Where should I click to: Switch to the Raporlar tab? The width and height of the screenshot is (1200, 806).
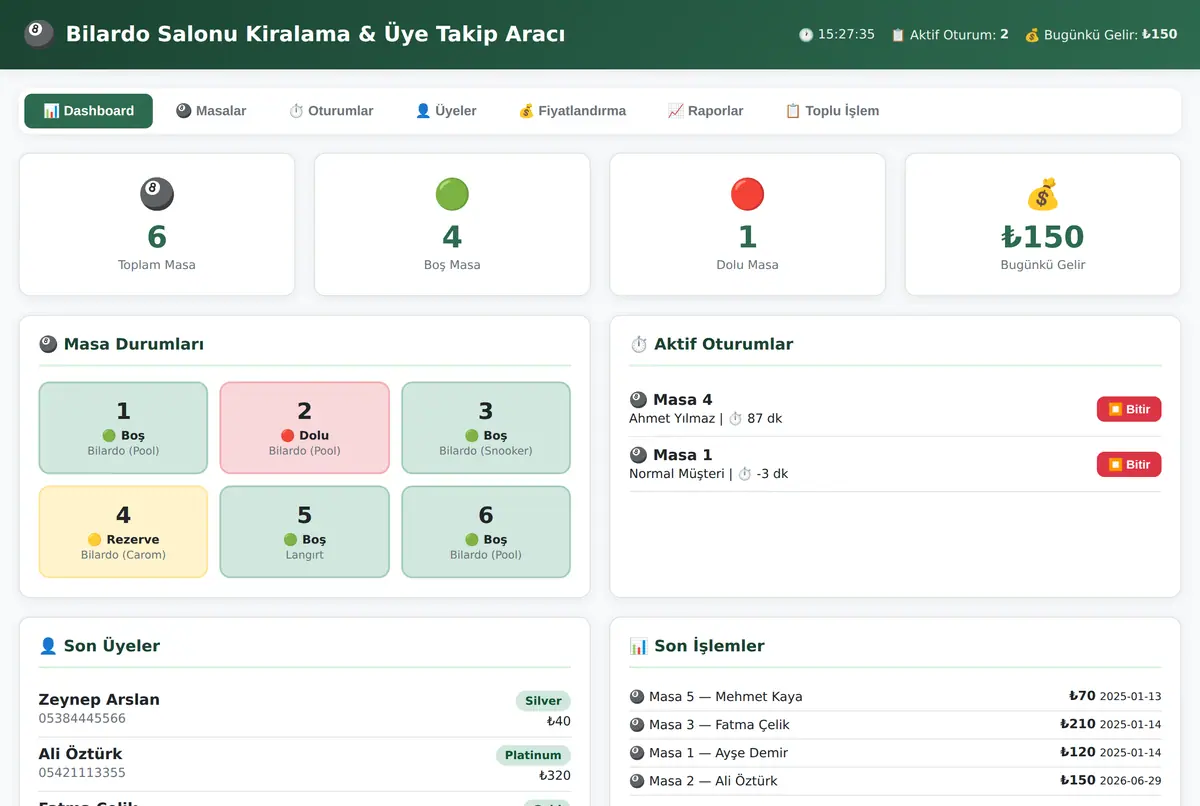click(x=706, y=111)
